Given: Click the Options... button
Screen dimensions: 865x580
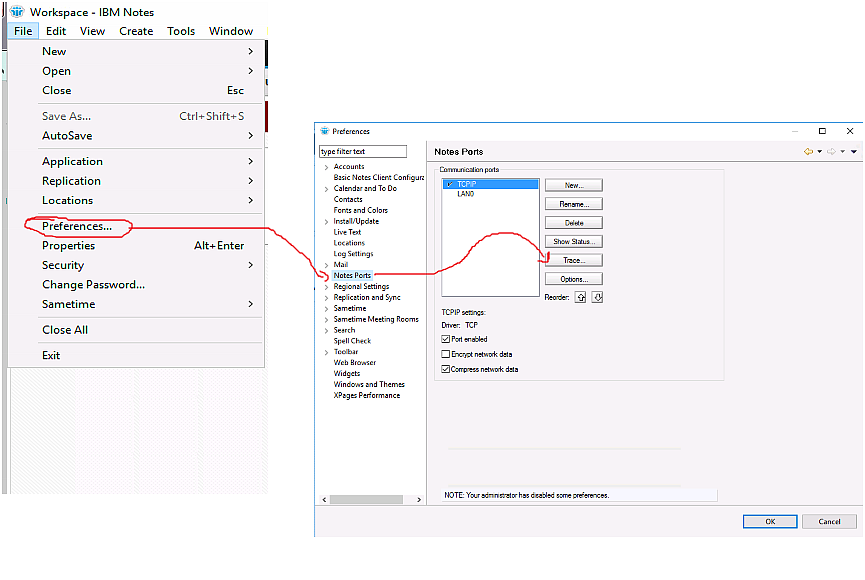Looking at the screenshot, I should pos(574,279).
